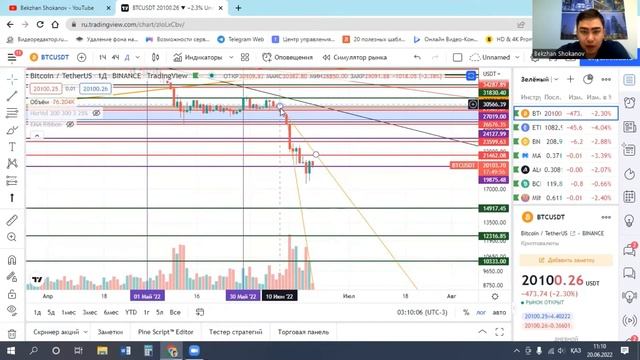Open the forecast and measurement tools
640x360 pixels.
[x=12, y=180]
